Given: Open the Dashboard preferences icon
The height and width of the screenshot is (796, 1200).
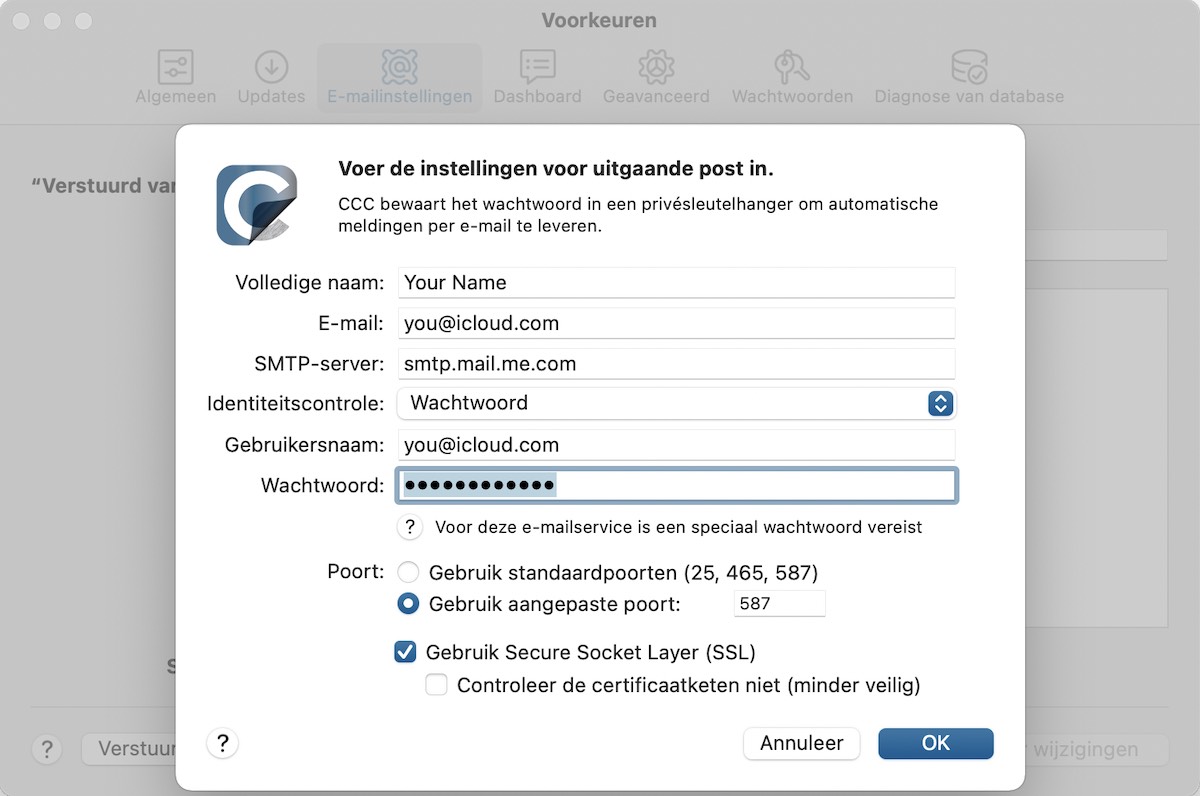Looking at the screenshot, I should [538, 67].
